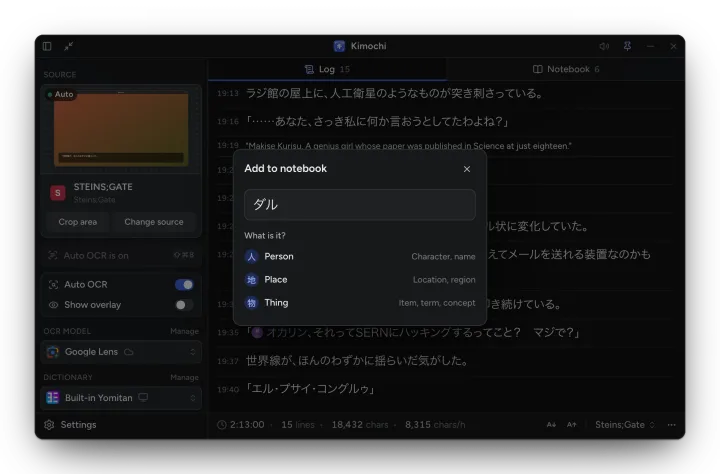Click the Google Lens logo icon
Screen dimensions: 720x474
pos(53,352)
